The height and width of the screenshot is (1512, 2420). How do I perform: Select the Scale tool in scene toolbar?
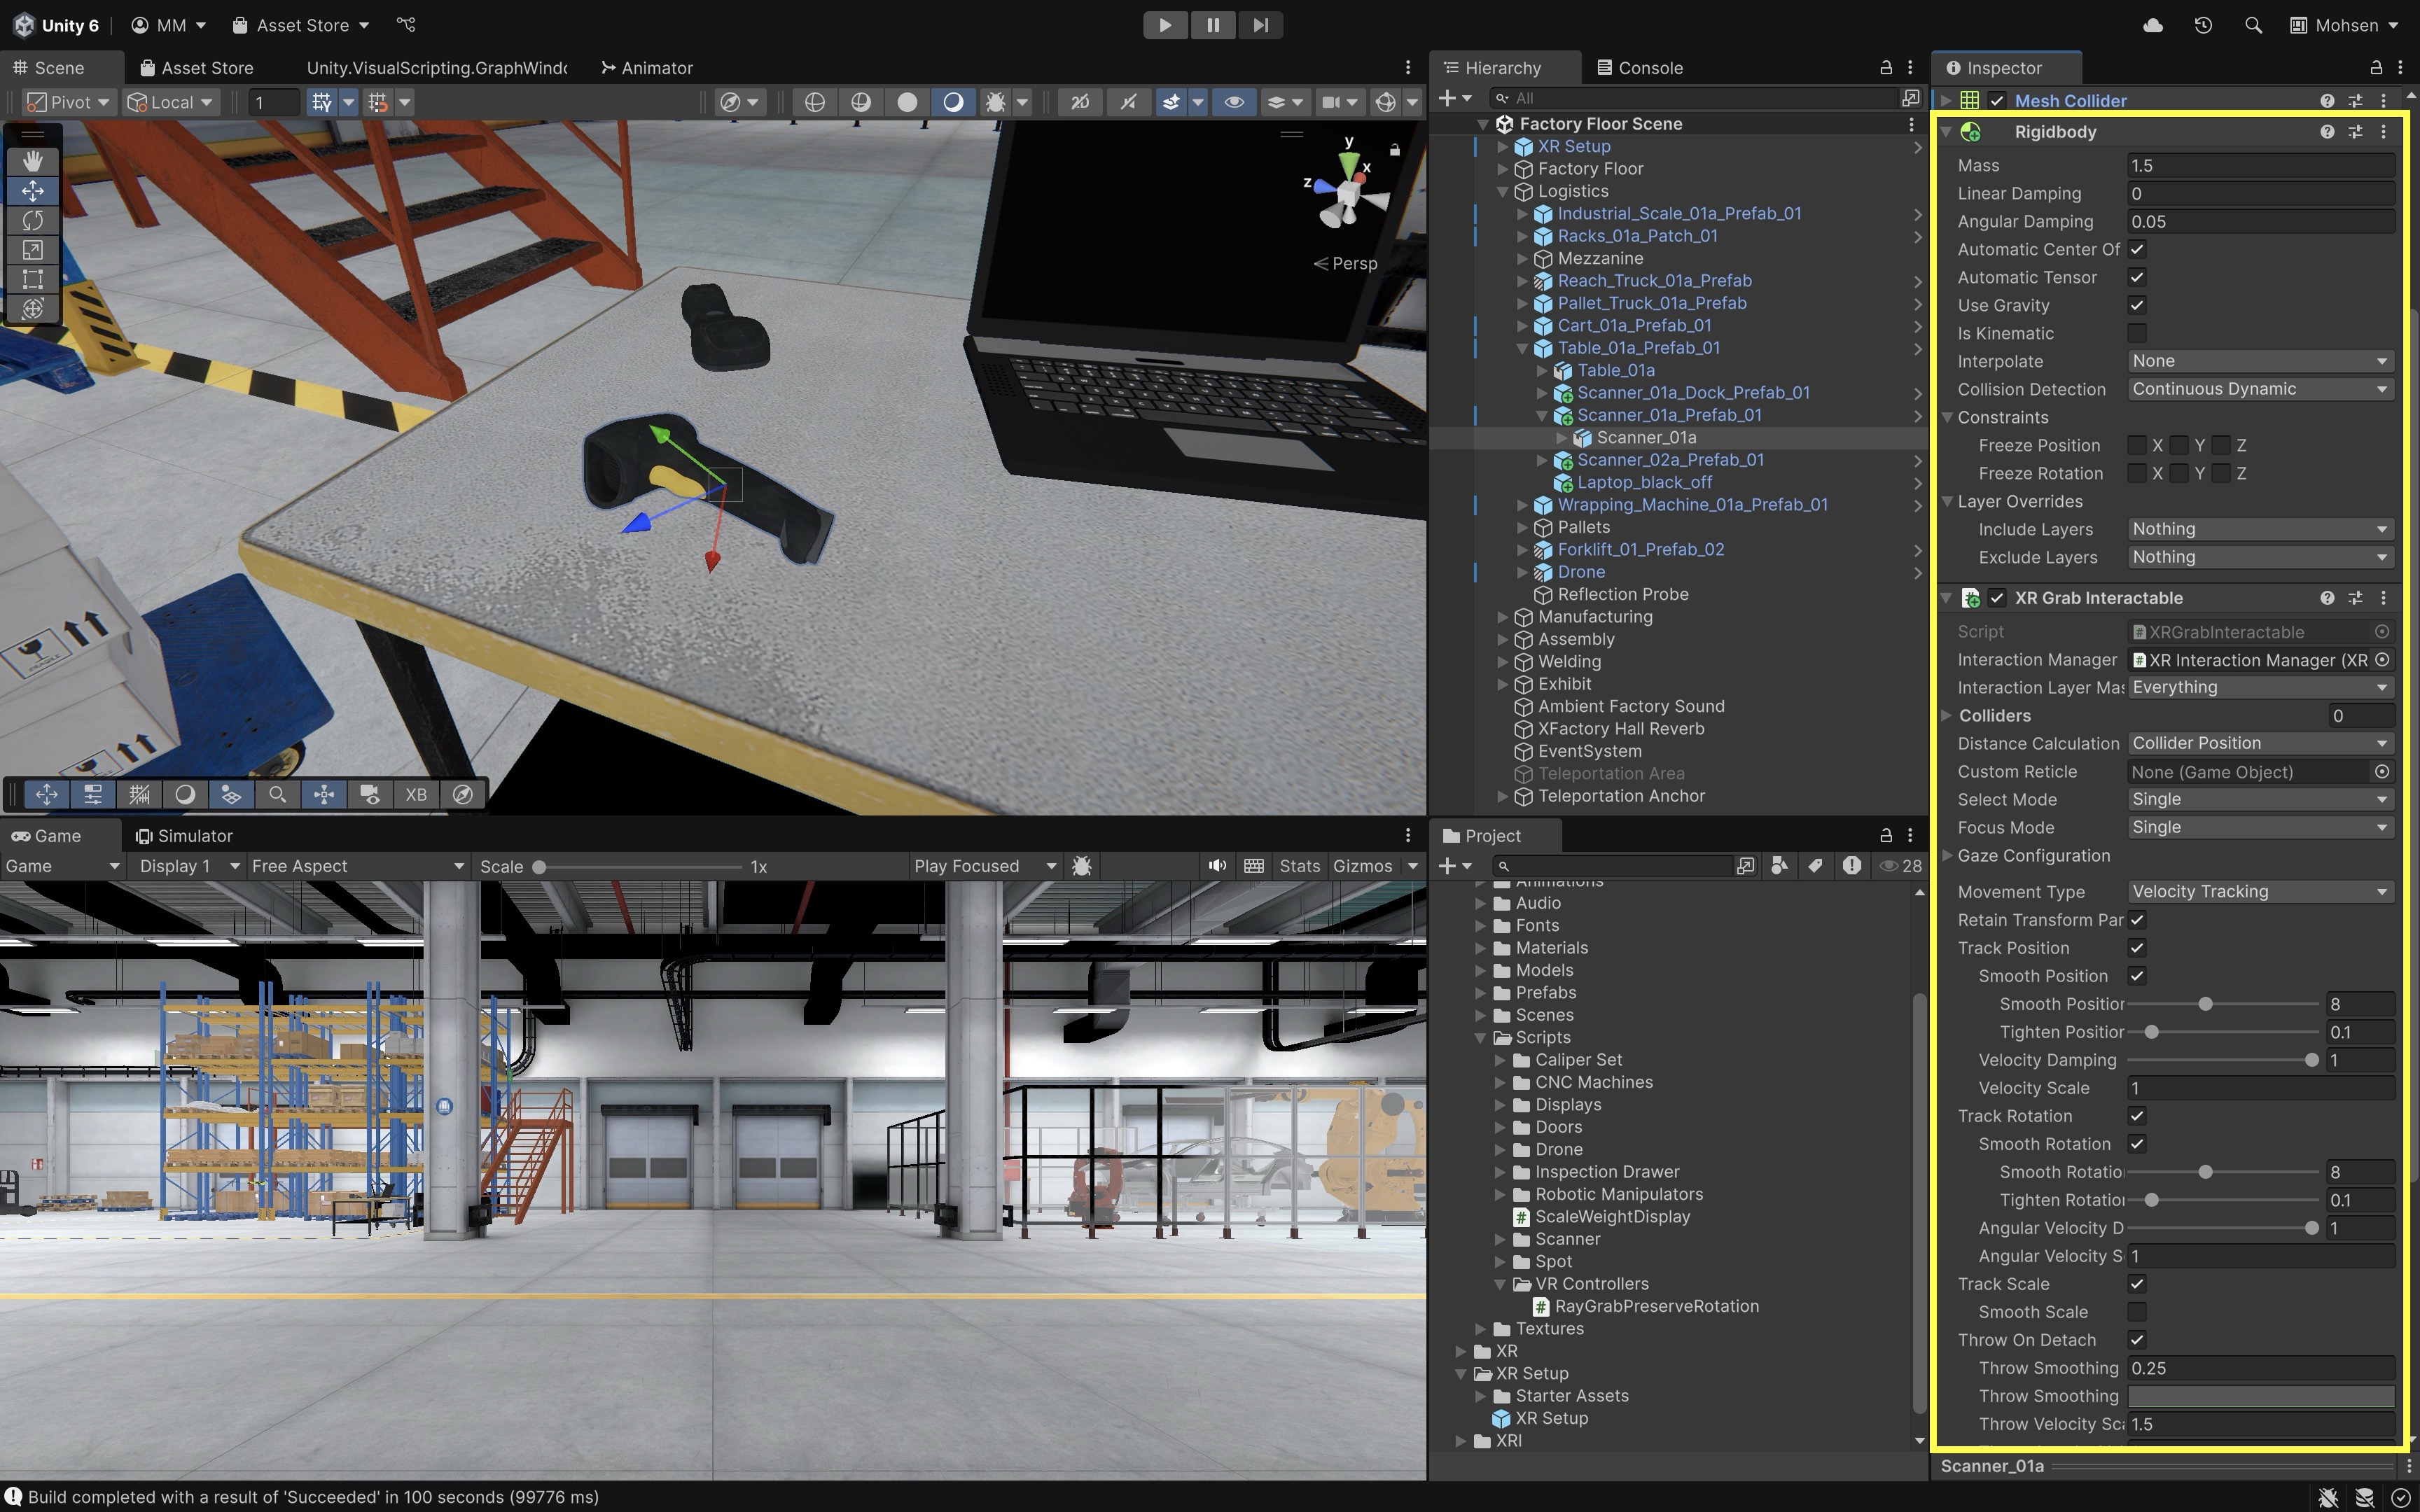coord(32,250)
